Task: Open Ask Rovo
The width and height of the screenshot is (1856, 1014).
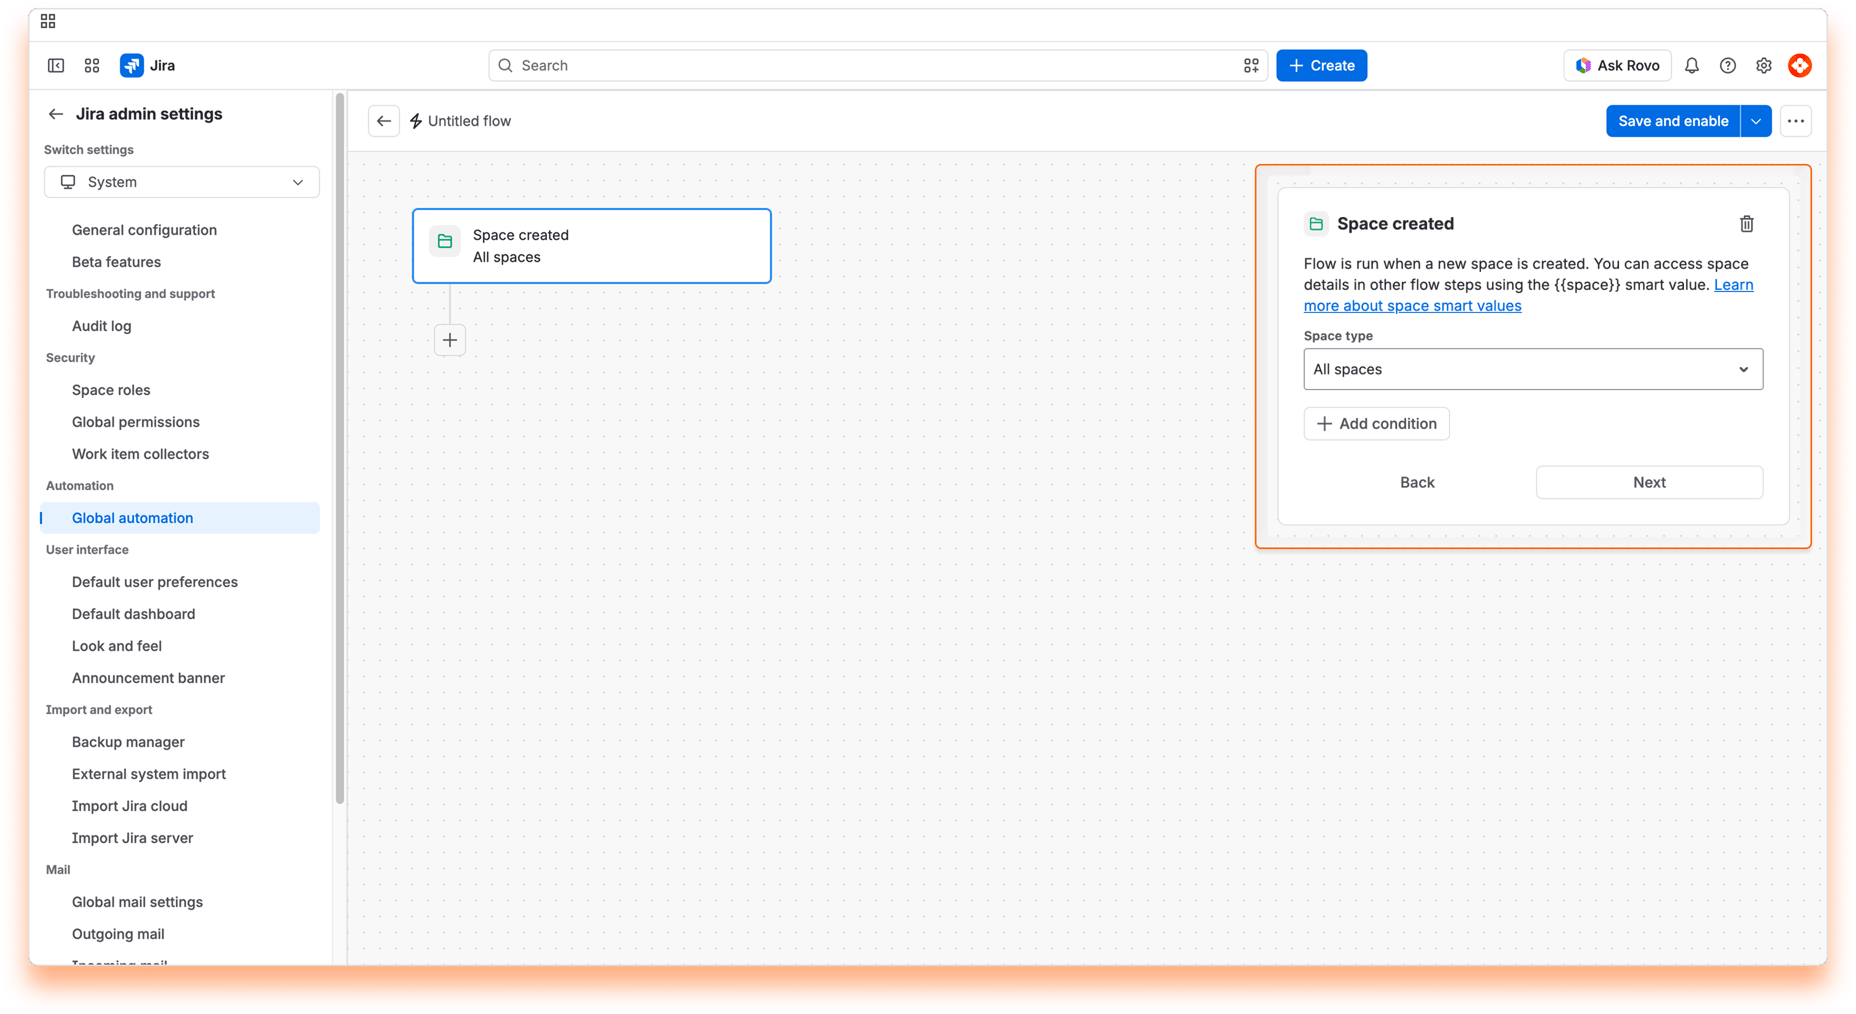Action: tap(1617, 66)
